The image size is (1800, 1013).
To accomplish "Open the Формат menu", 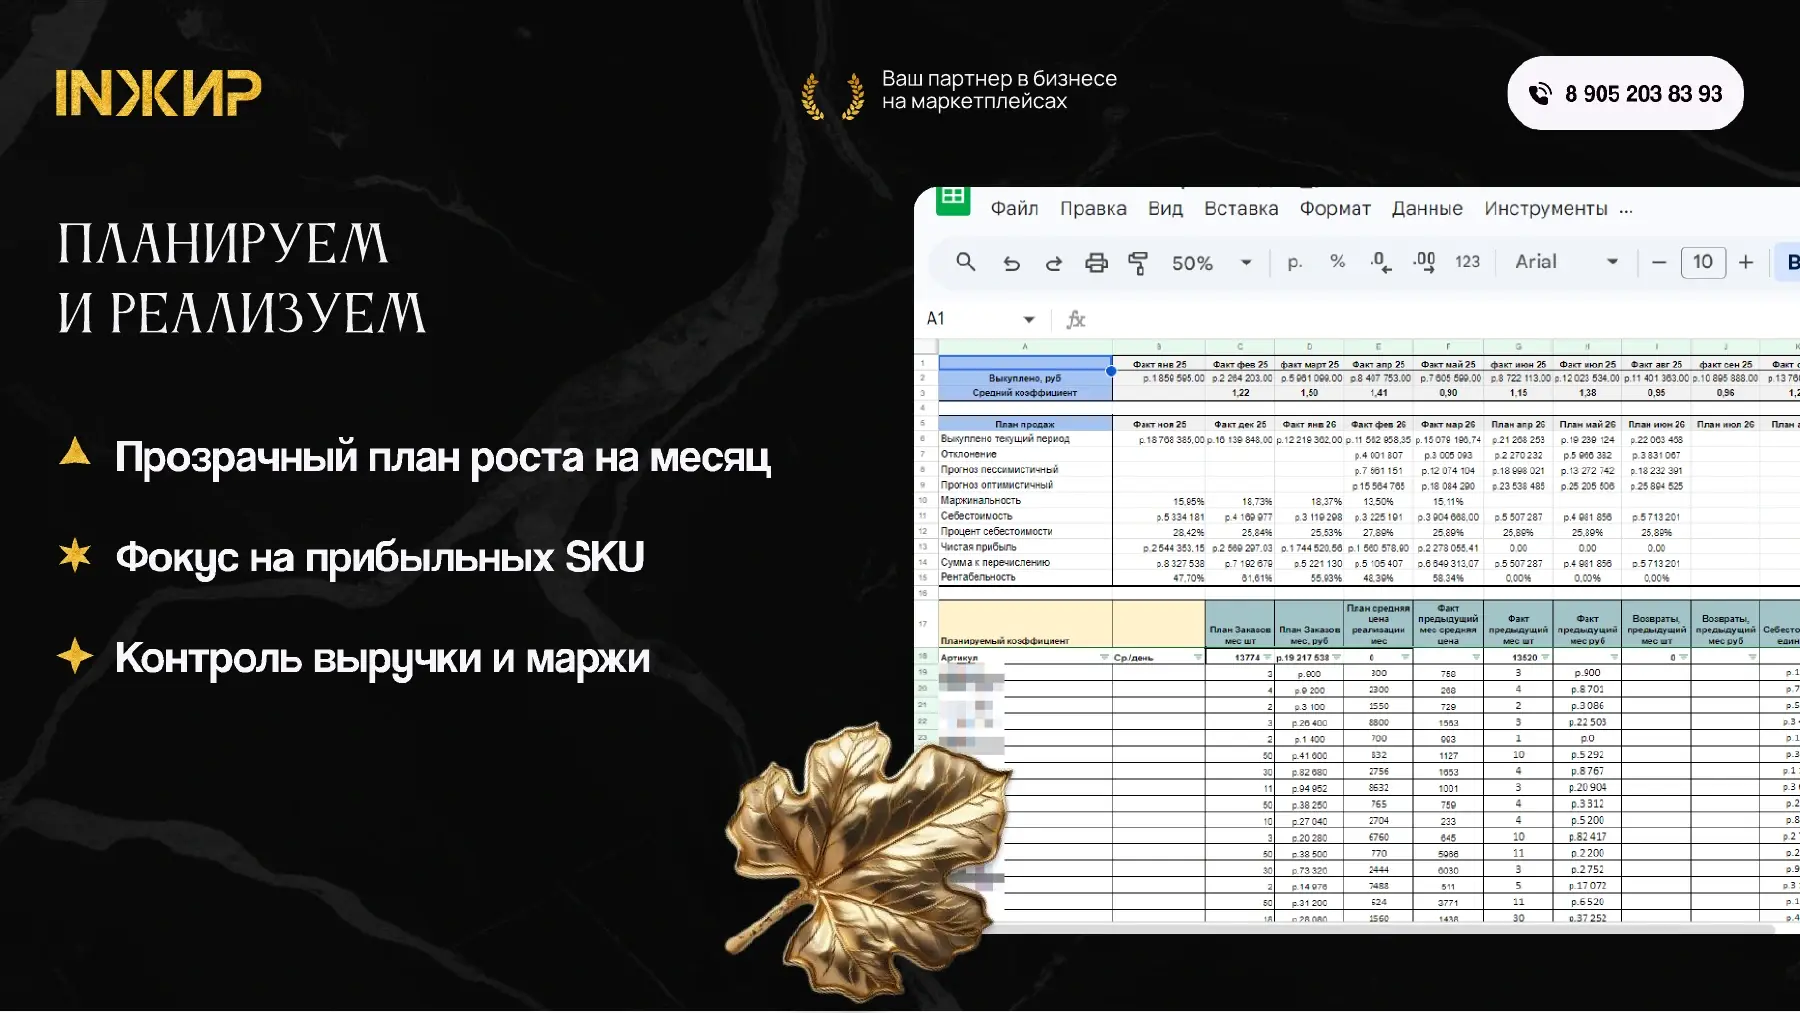I will point(1335,208).
